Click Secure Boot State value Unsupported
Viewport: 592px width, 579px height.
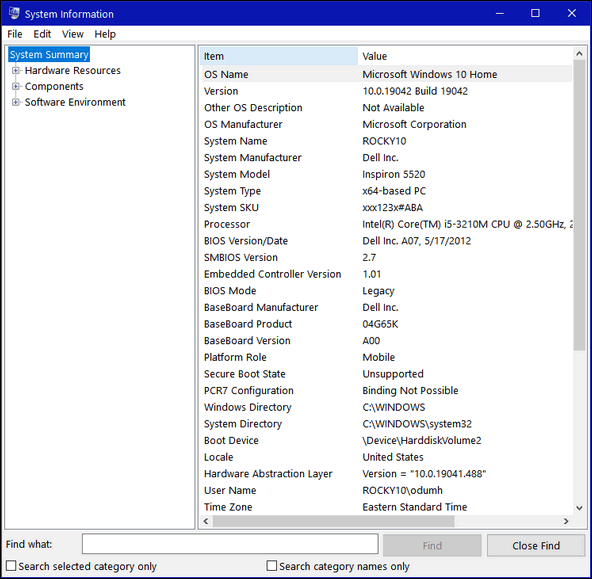click(x=393, y=374)
